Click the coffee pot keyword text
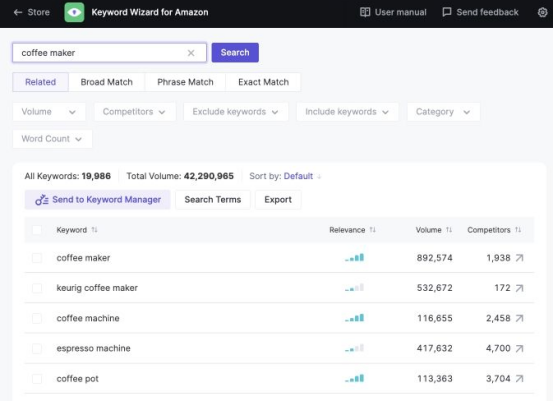Screen dimensions: 554x402 tap(77, 379)
